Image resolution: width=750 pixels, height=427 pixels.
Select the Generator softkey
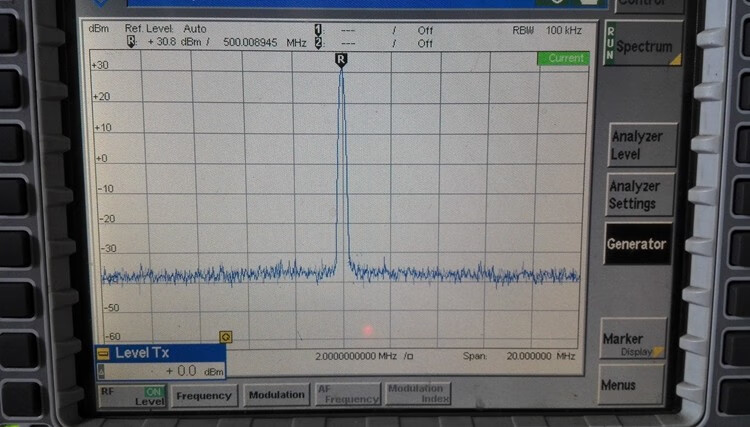pyautogui.click(x=638, y=244)
